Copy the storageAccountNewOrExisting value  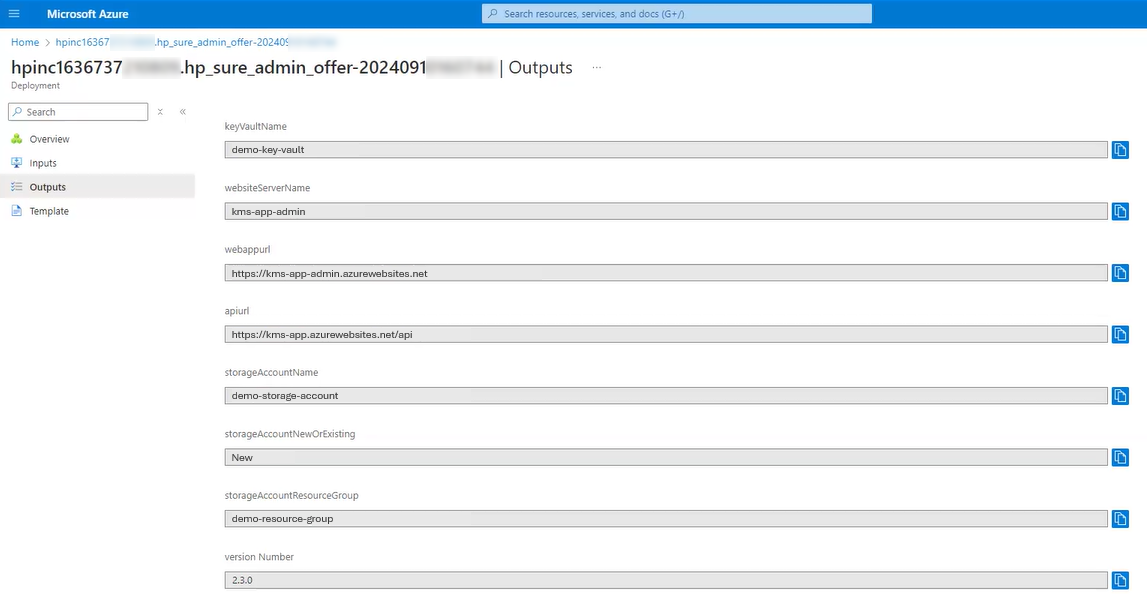pyautogui.click(x=1119, y=457)
